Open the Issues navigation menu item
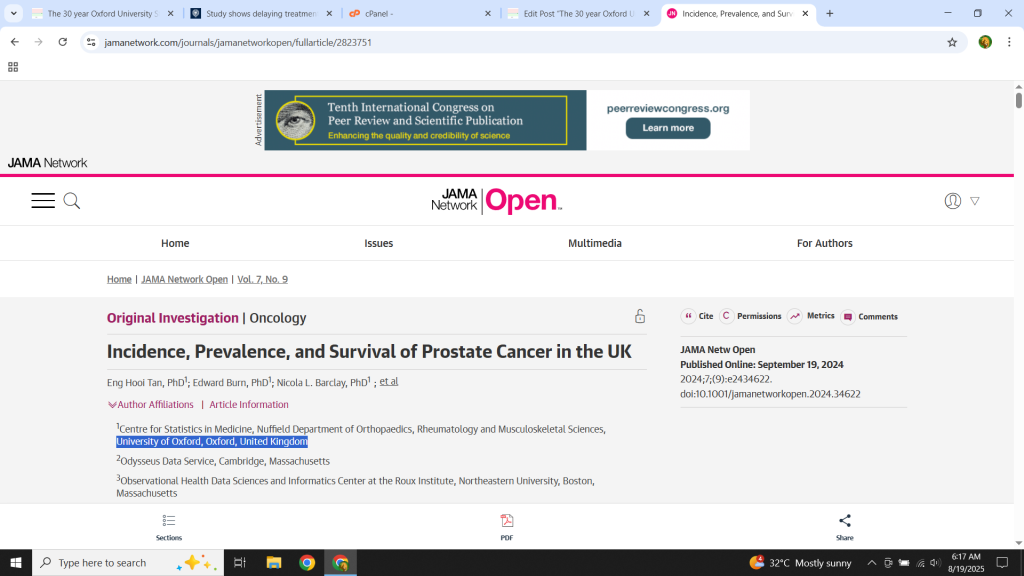 pyautogui.click(x=378, y=243)
